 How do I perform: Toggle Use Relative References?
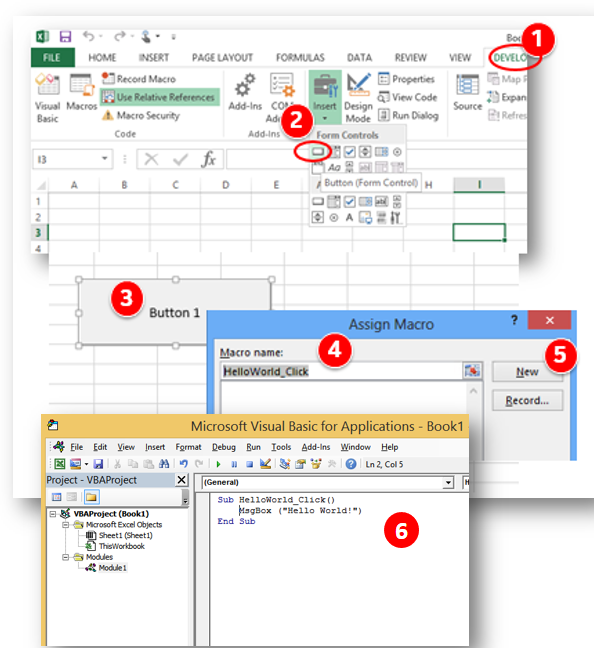(x=160, y=97)
